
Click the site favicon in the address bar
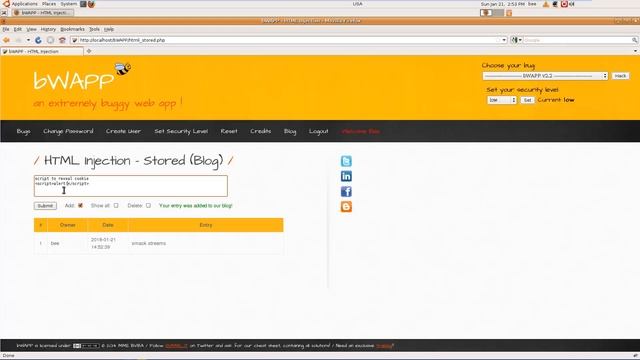pyautogui.click(x=74, y=40)
